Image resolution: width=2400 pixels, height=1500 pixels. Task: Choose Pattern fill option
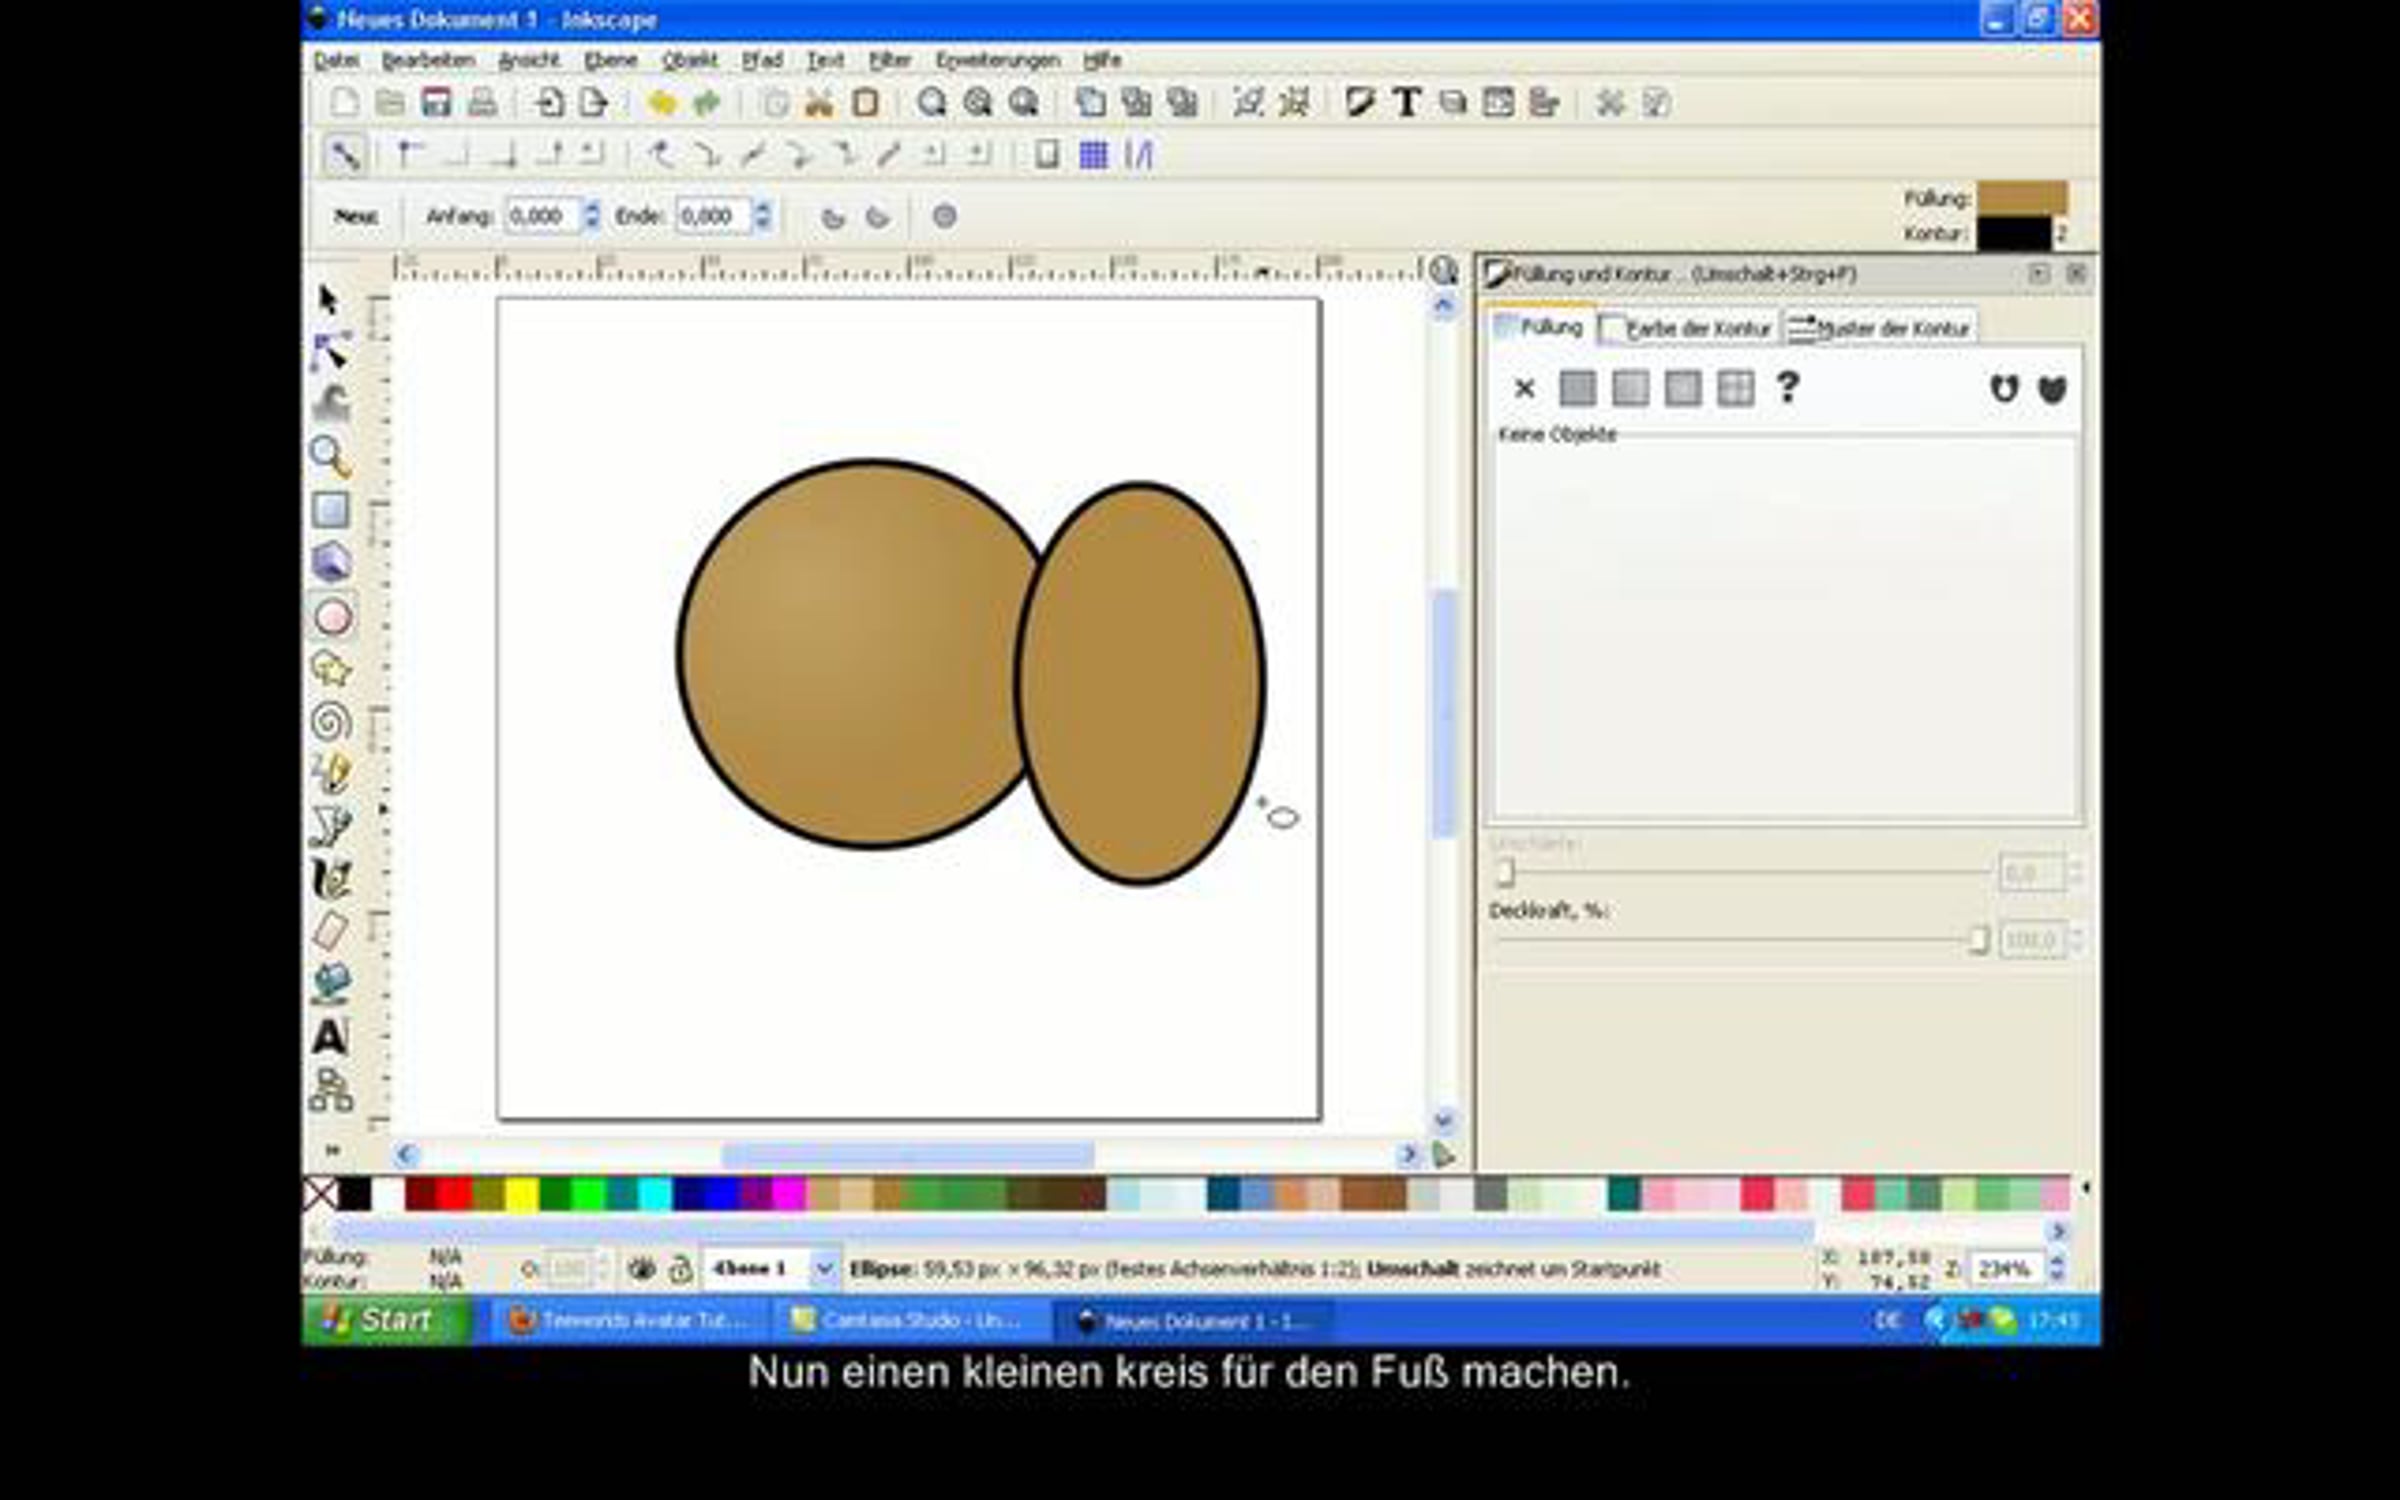pos(1735,388)
